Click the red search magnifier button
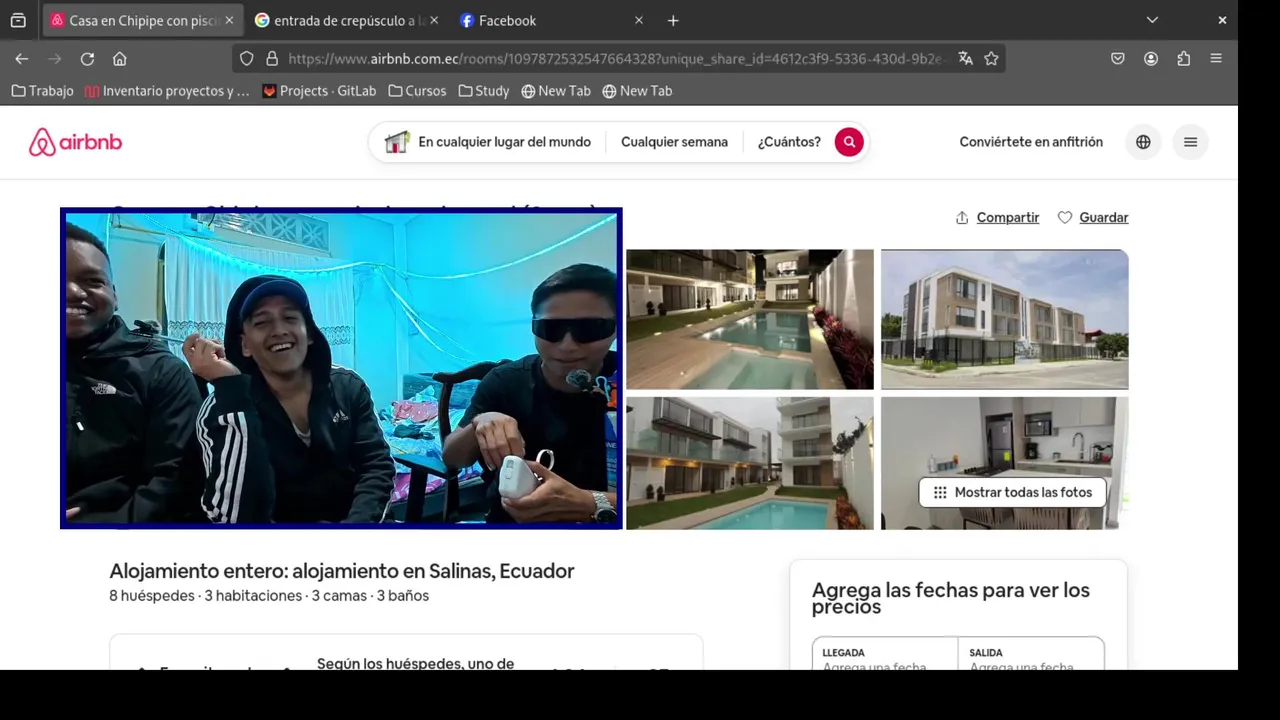Viewport: 1280px width, 720px height. (849, 142)
